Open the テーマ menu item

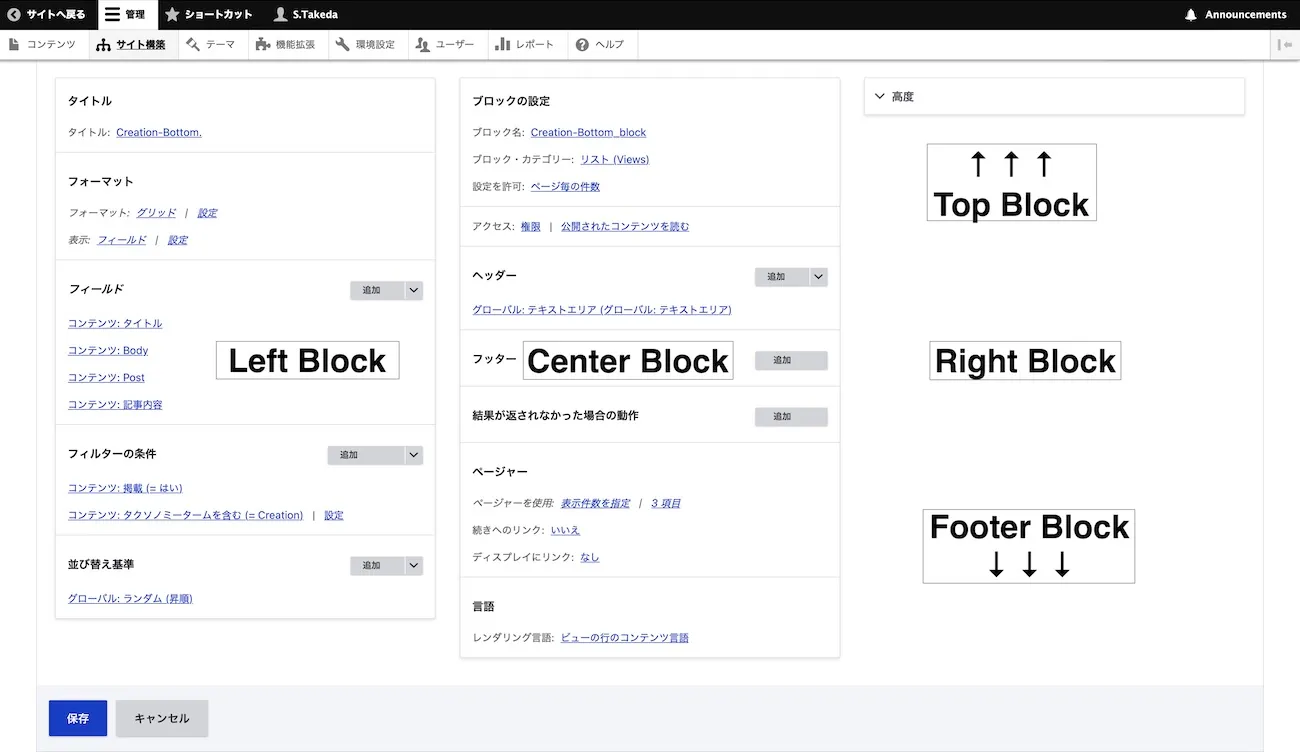tap(213, 45)
